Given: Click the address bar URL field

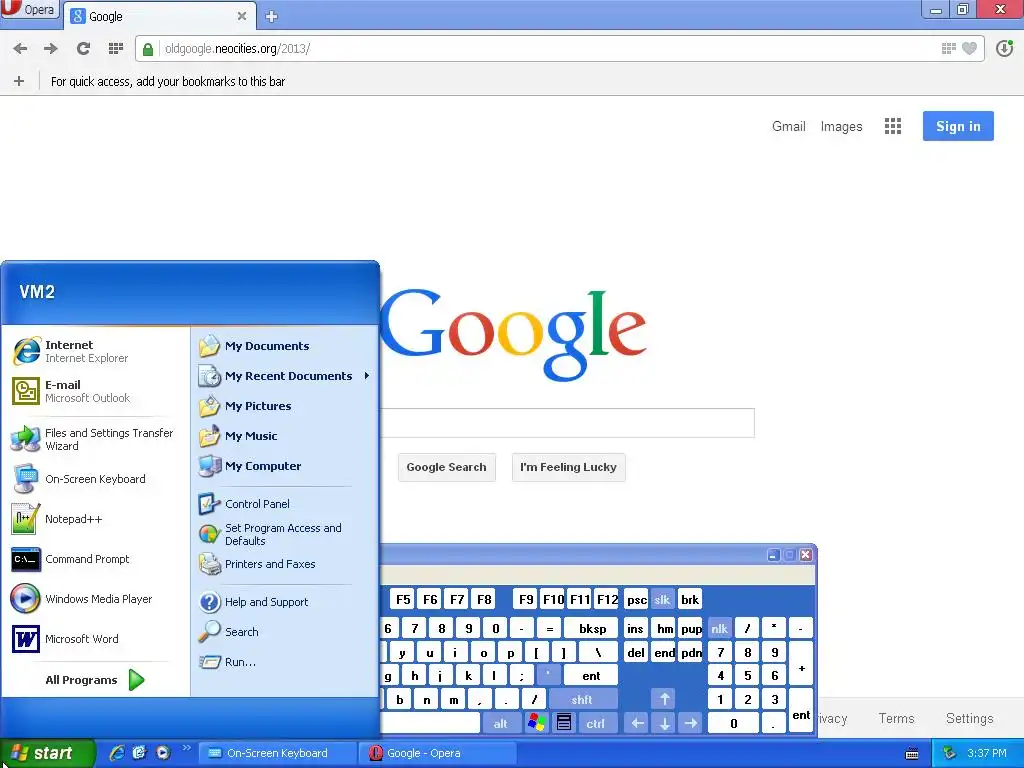Looking at the screenshot, I should click(549, 49).
